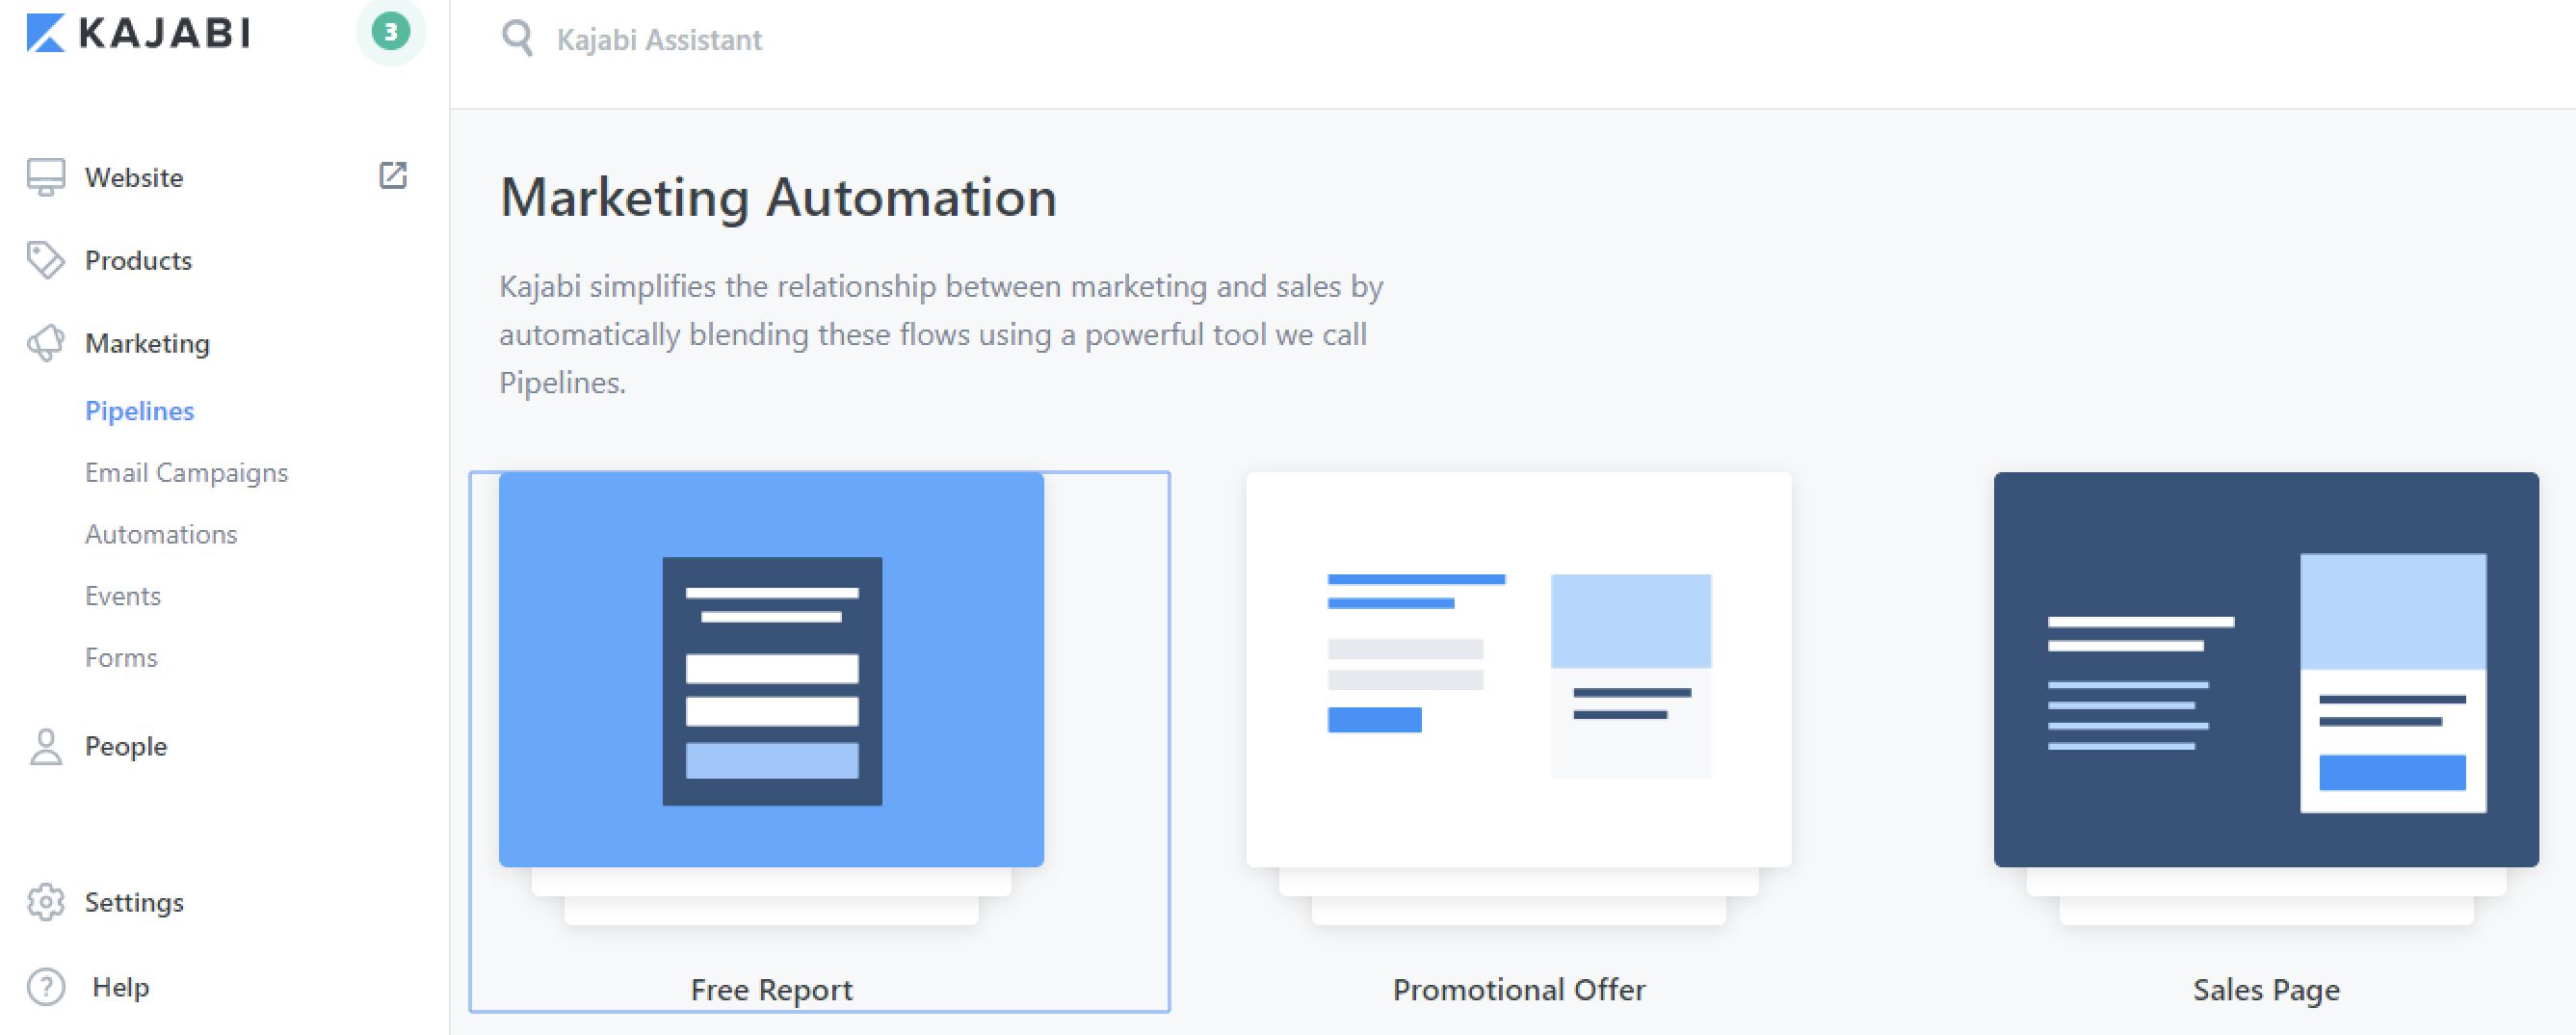Go to Email Campaigns
2576x1035 pixels.
click(186, 473)
